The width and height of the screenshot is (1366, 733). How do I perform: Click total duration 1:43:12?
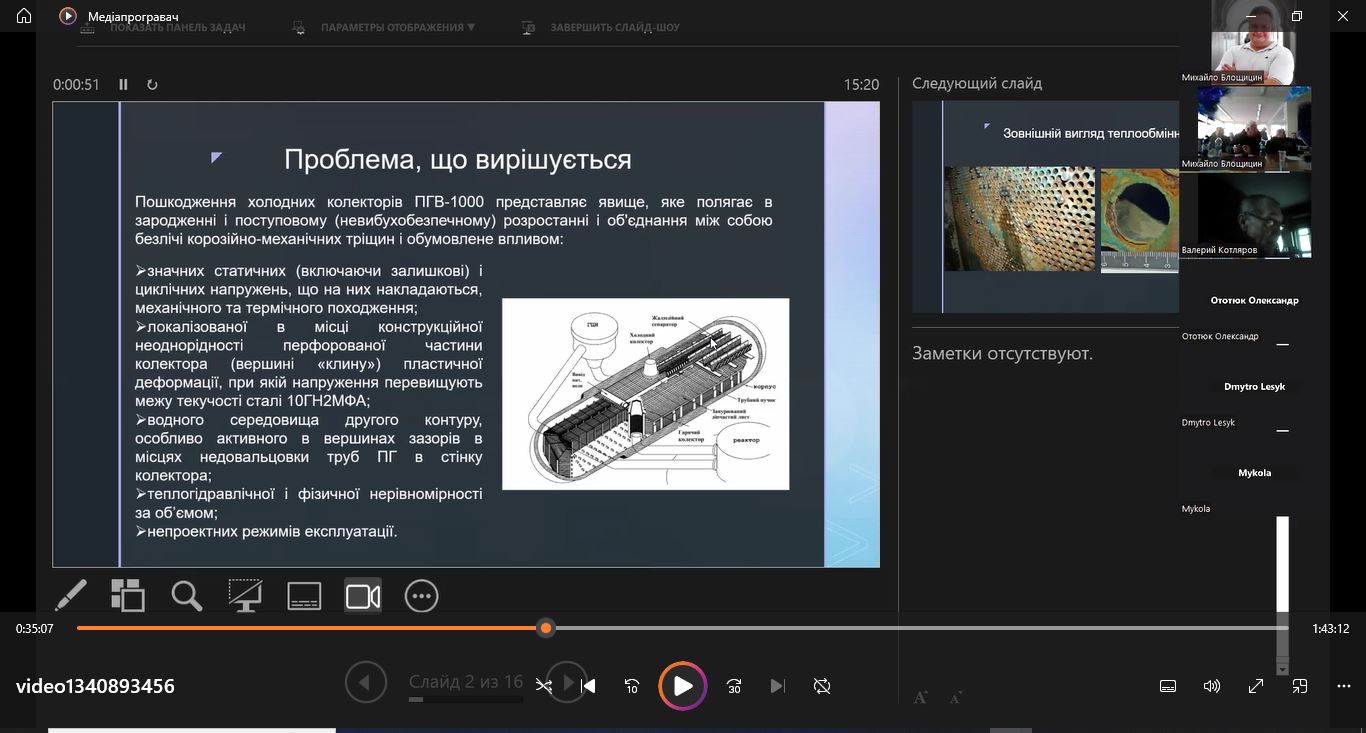pyautogui.click(x=1331, y=629)
